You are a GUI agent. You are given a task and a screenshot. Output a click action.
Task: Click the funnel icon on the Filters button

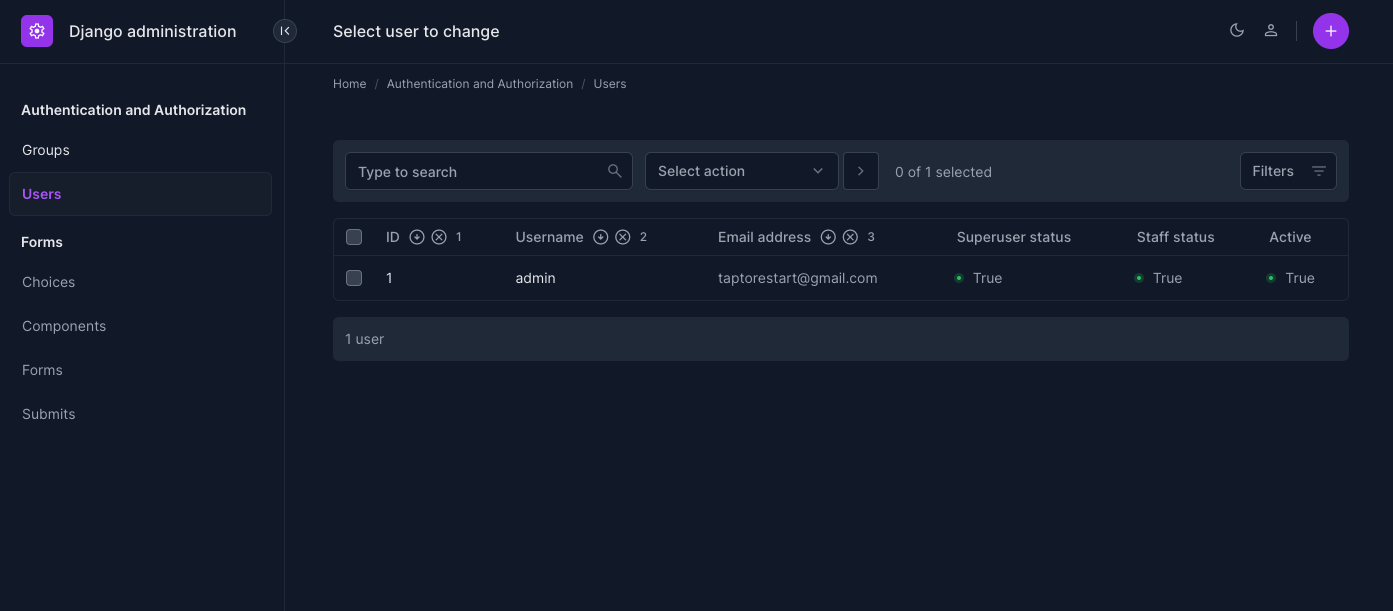coord(1319,171)
